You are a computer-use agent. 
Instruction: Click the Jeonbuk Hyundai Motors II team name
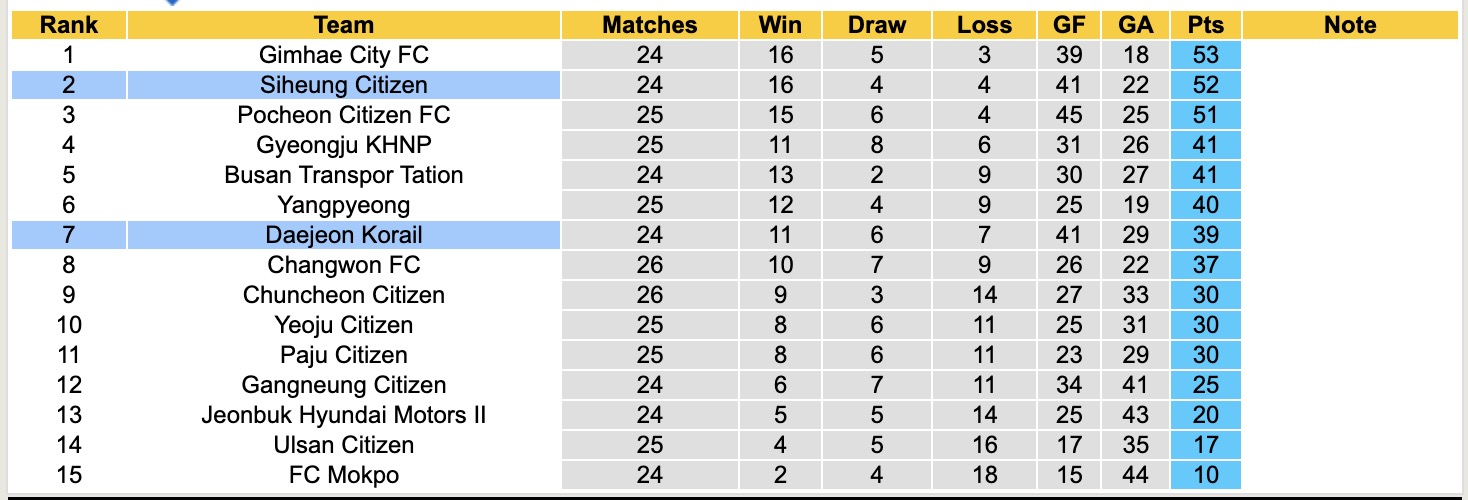343,415
